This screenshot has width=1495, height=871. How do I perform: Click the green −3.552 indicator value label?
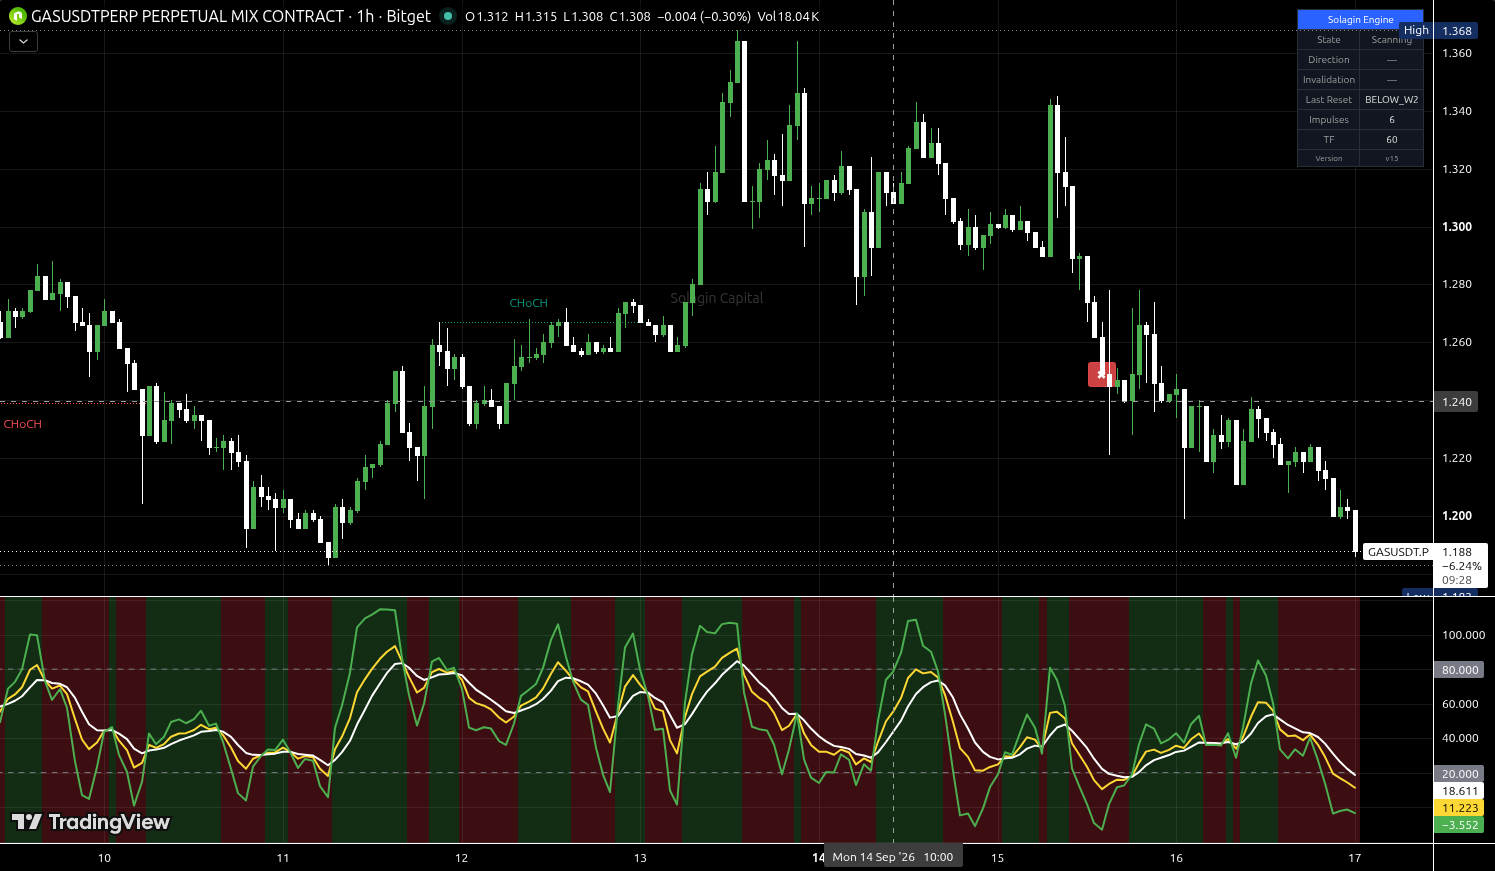(x=1460, y=825)
